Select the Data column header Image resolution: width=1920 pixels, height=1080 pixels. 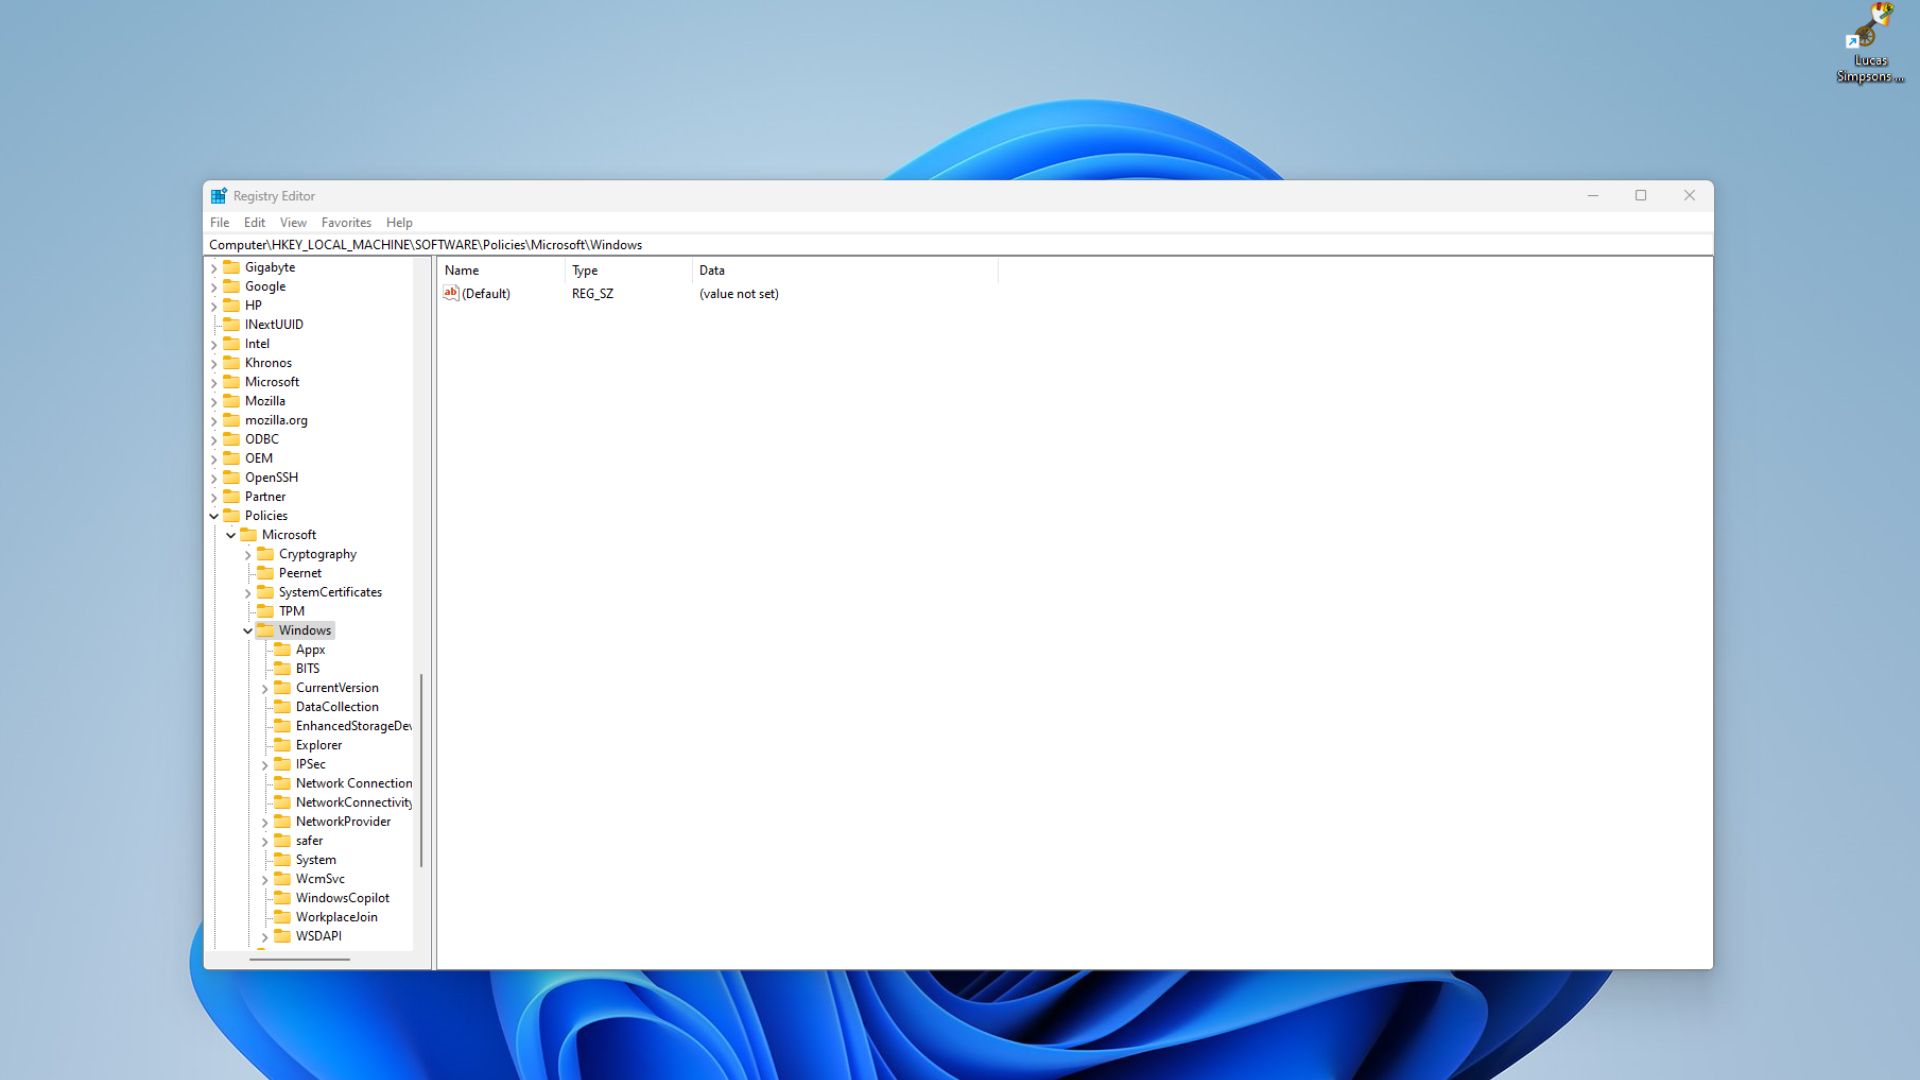click(x=711, y=270)
